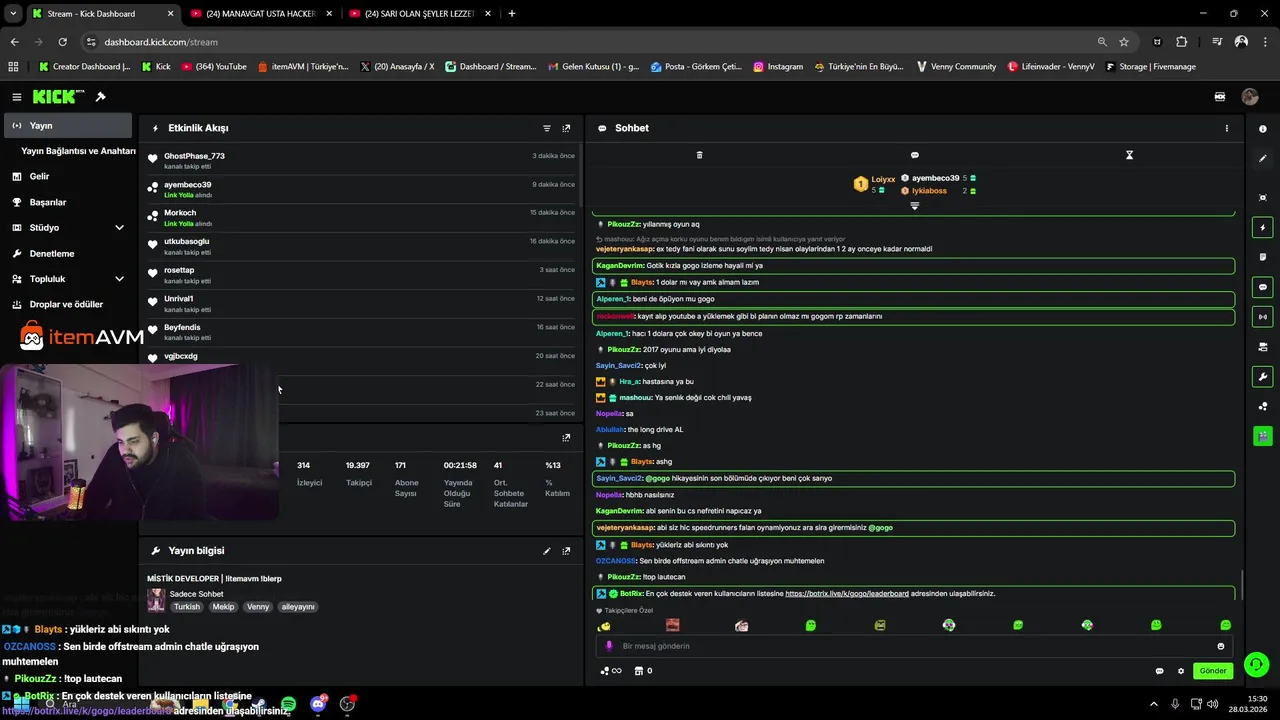The width and height of the screenshot is (1280, 720).
Task: Open the Sohbet three-dot options menu
Action: pyautogui.click(x=1227, y=128)
